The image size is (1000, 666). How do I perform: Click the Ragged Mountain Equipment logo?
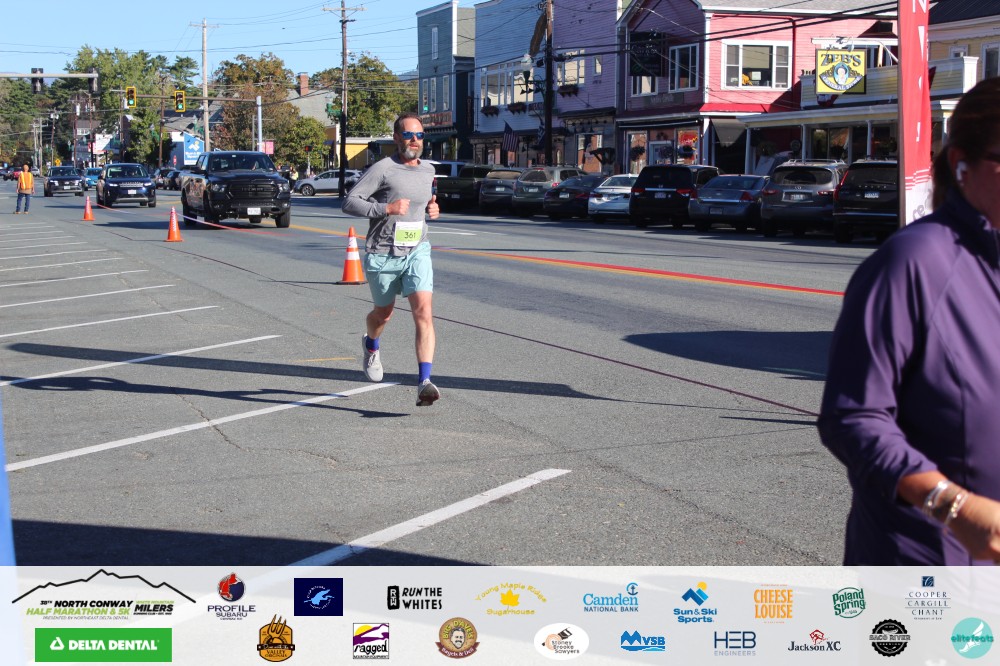pyautogui.click(x=370, y=640)
